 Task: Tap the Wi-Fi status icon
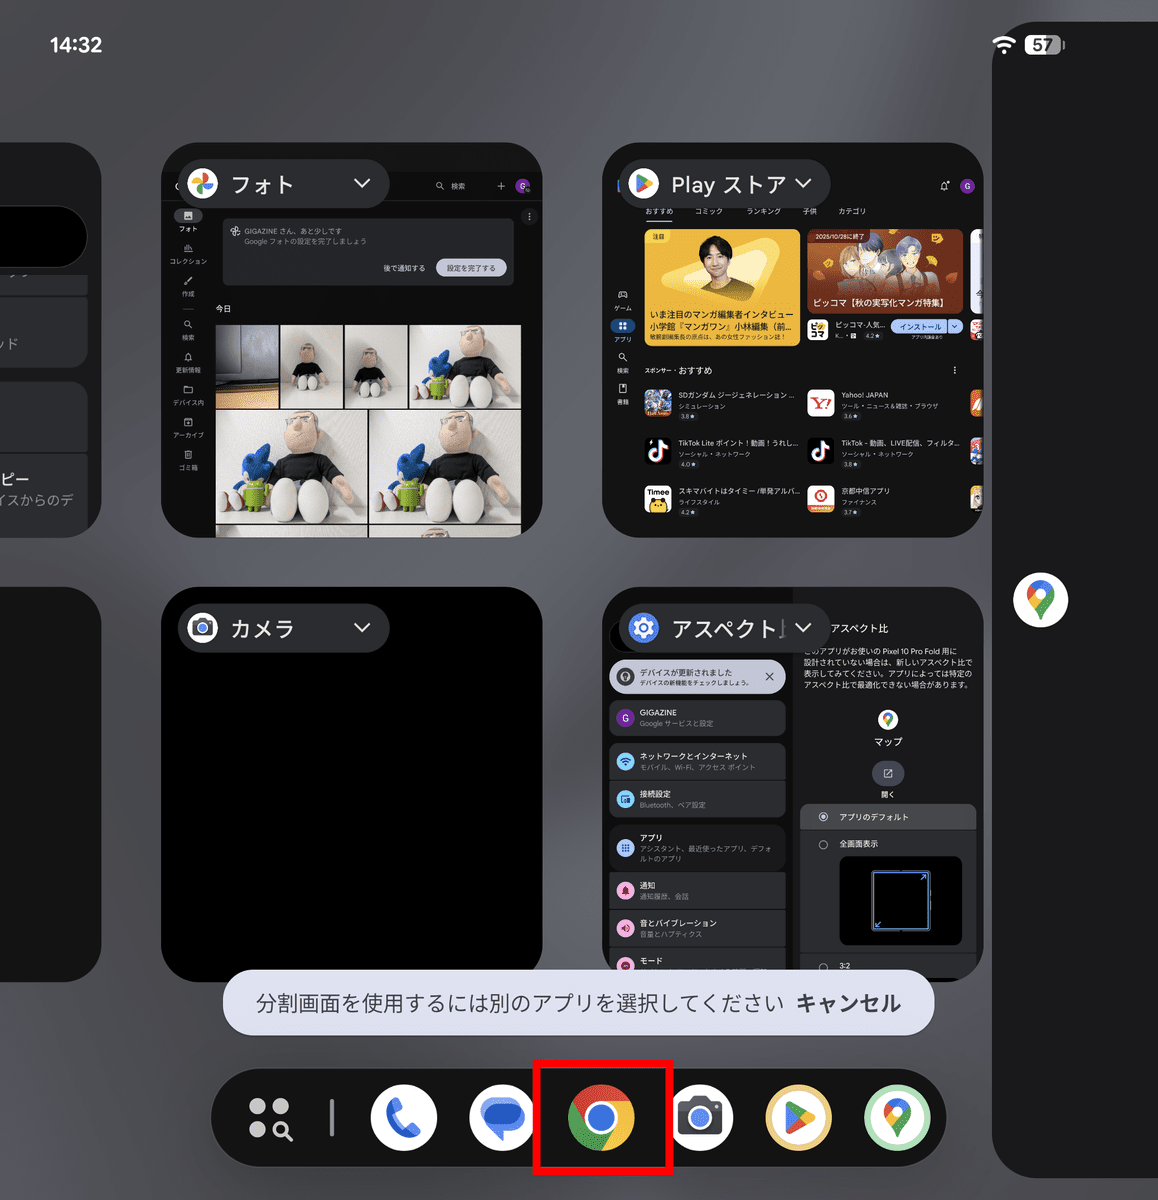[x=1003, y=44]
